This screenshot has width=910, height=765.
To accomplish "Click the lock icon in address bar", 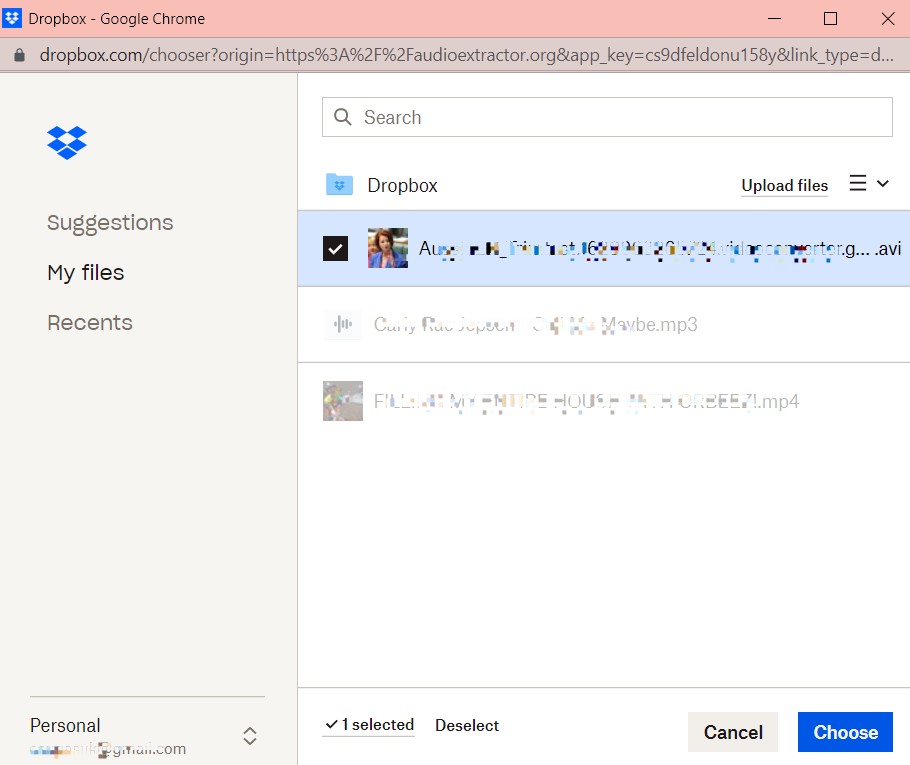I will click(x=19, y=55).
